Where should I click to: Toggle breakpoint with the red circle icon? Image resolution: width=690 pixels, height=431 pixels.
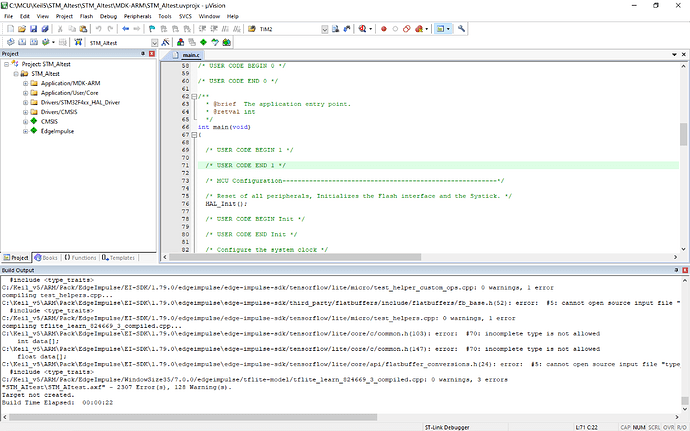[383, 29]
